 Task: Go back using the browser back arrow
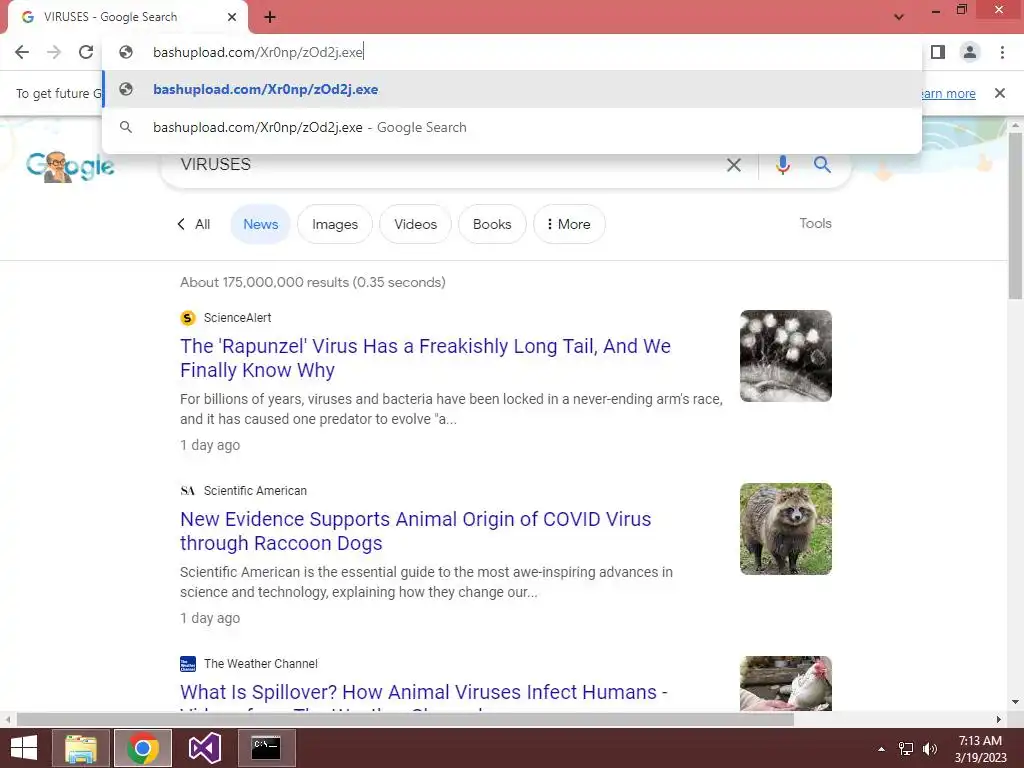point(22,52)
